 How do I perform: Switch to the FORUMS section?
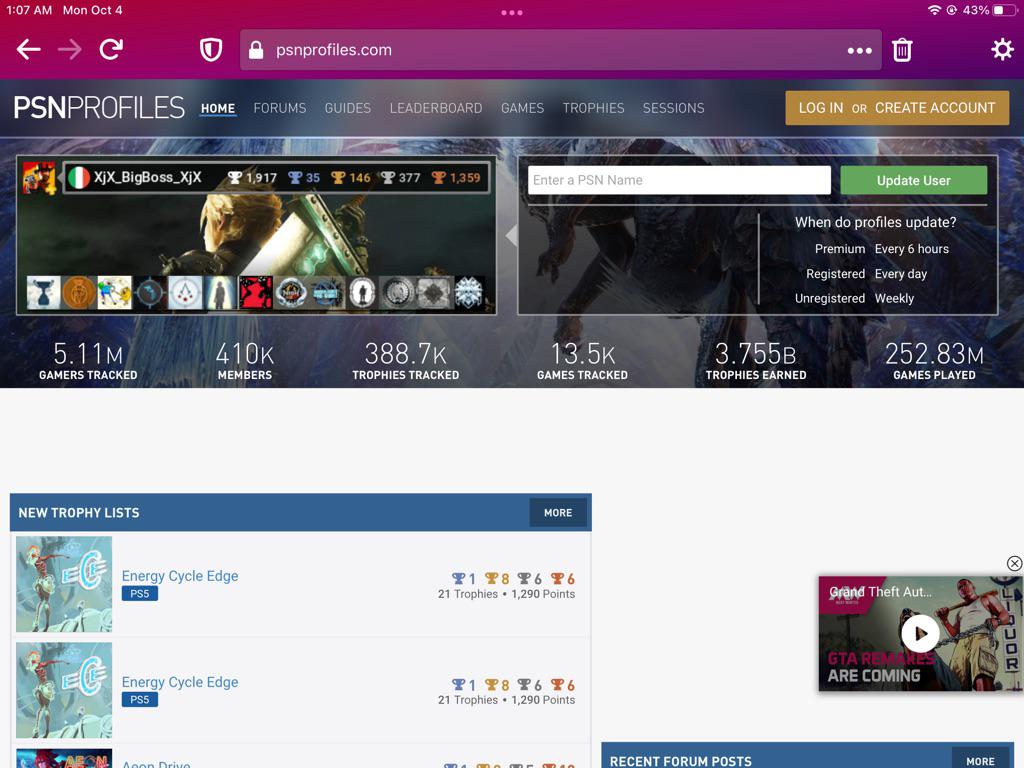click(280, 108)
